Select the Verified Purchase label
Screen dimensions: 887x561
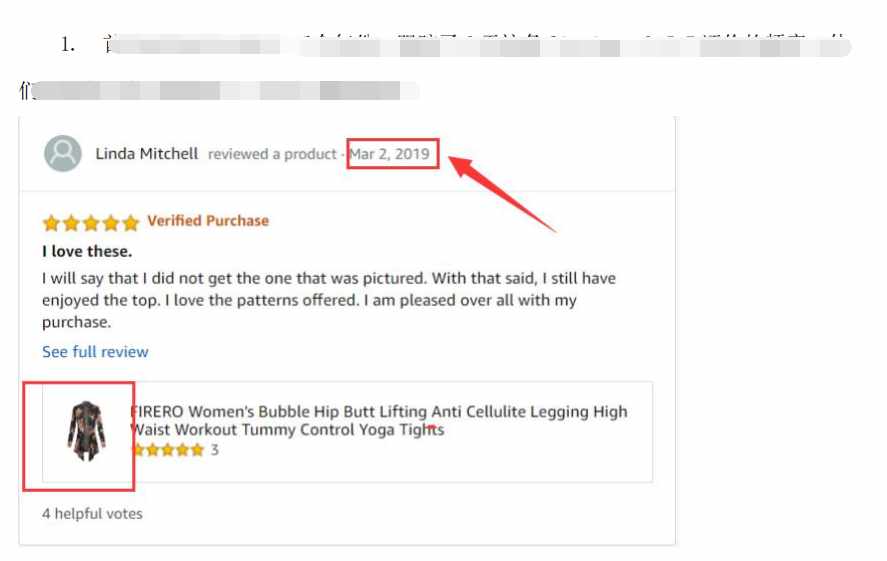coord(208,221)
